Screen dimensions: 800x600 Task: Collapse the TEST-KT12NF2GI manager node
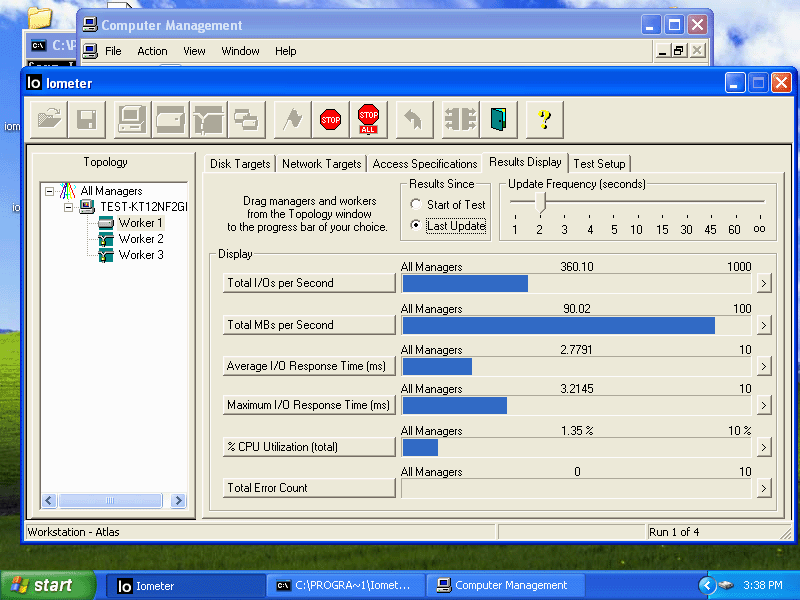pos(68,207)
